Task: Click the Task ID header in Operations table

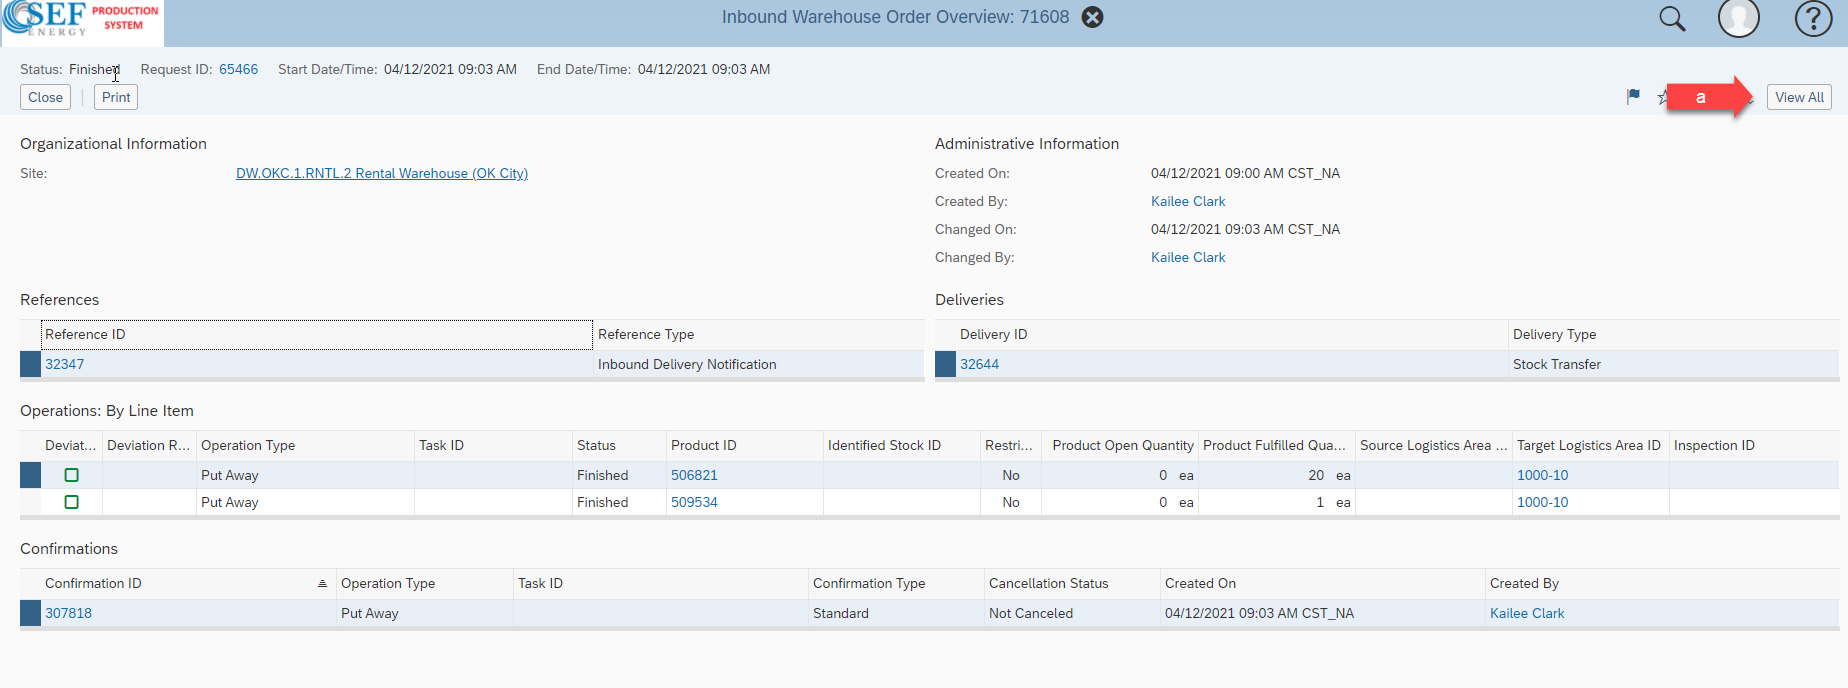Action: point(493,445)
